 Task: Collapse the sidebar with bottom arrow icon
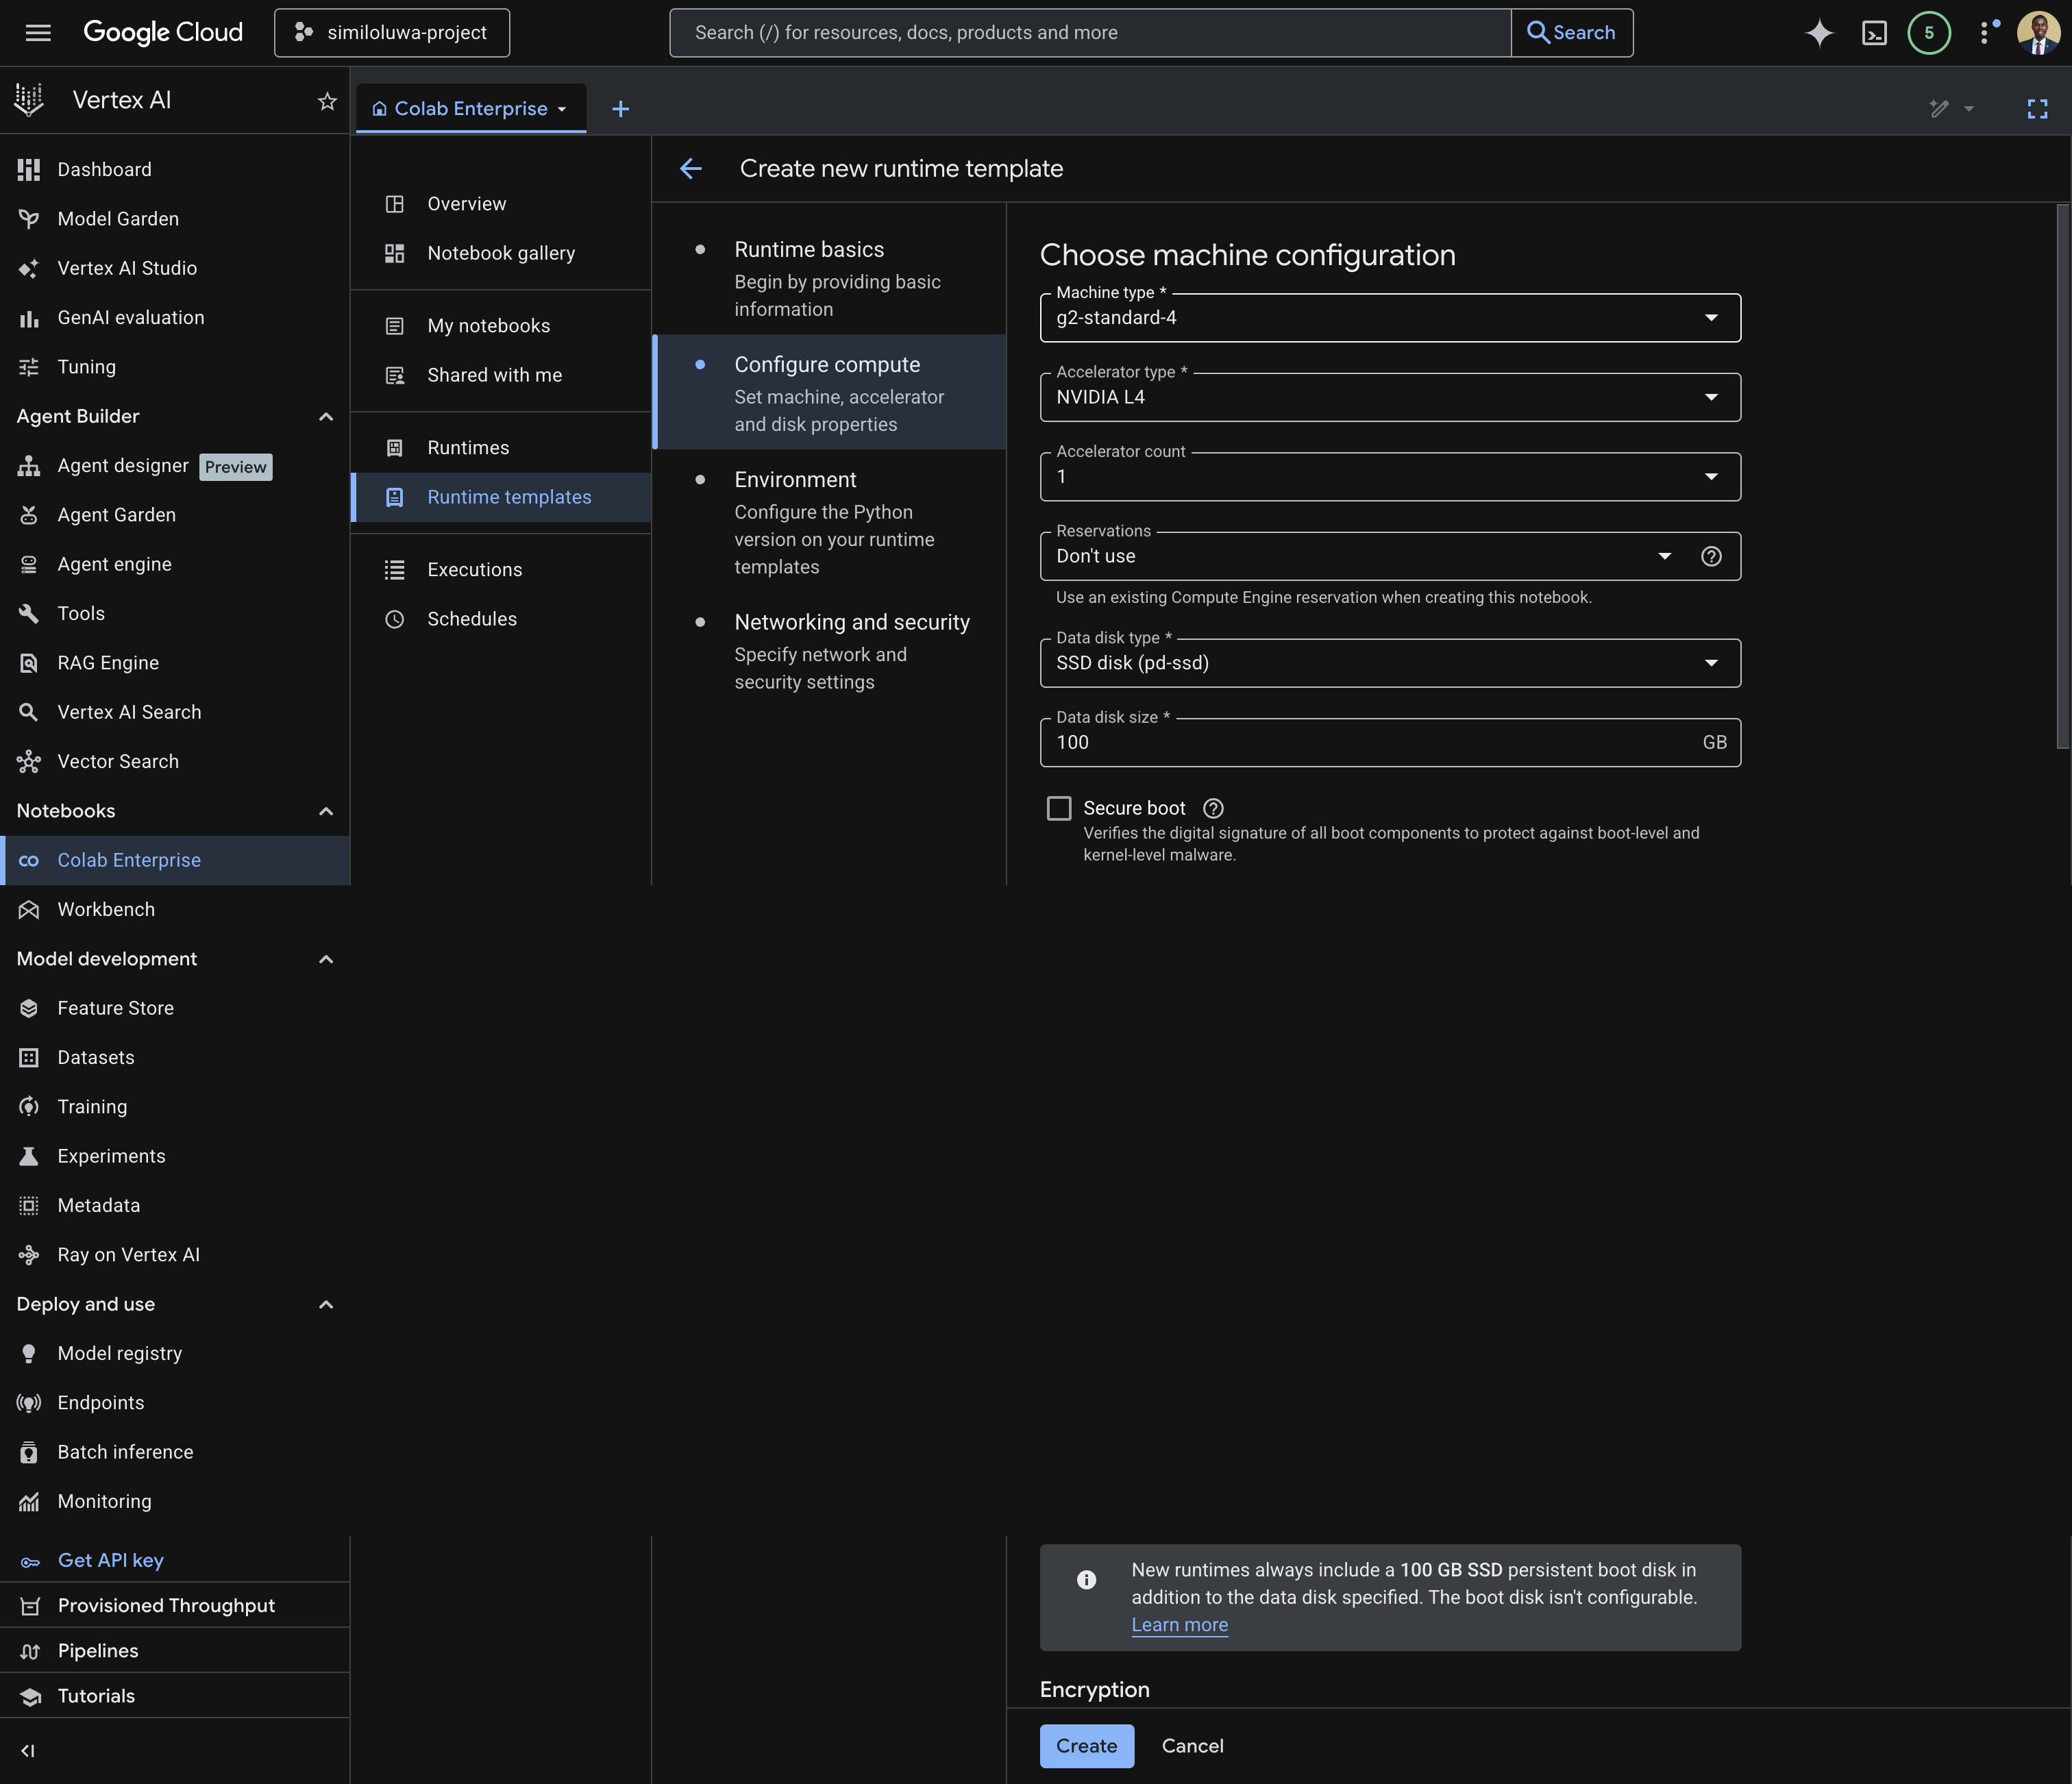click(x=28, y=1750)
